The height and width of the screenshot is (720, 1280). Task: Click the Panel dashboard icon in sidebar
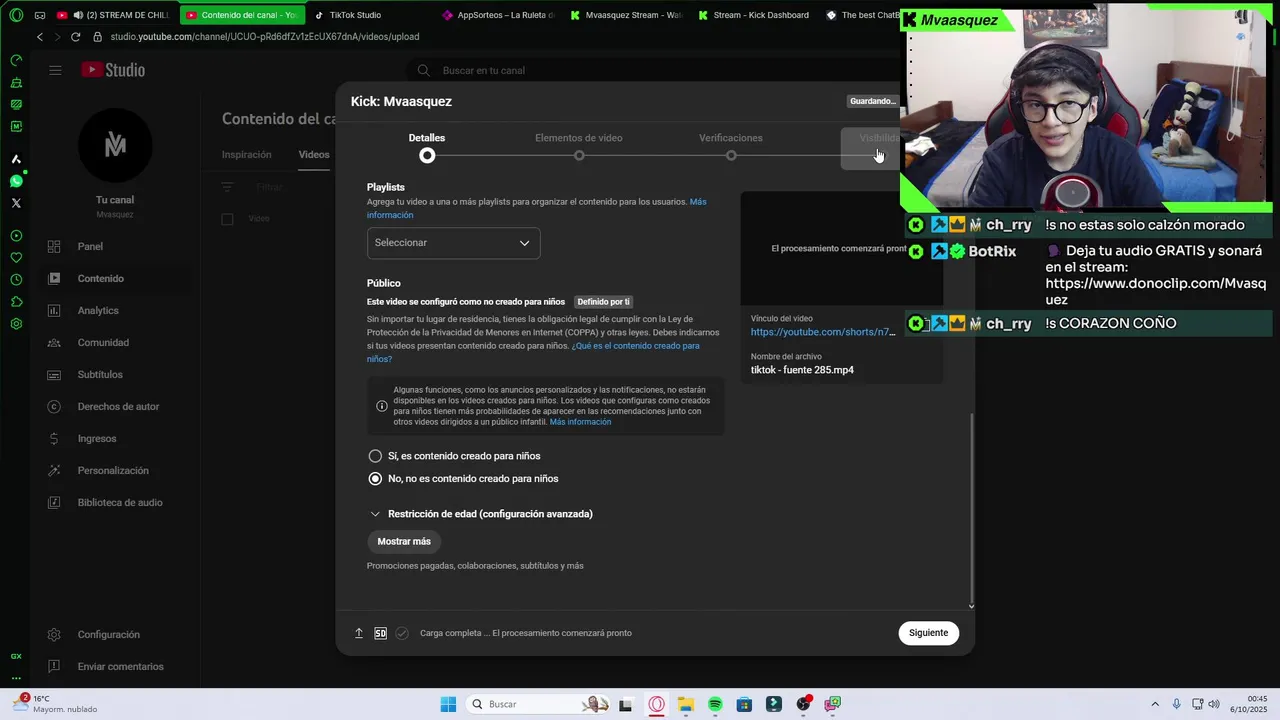click(x=54, y=247)
